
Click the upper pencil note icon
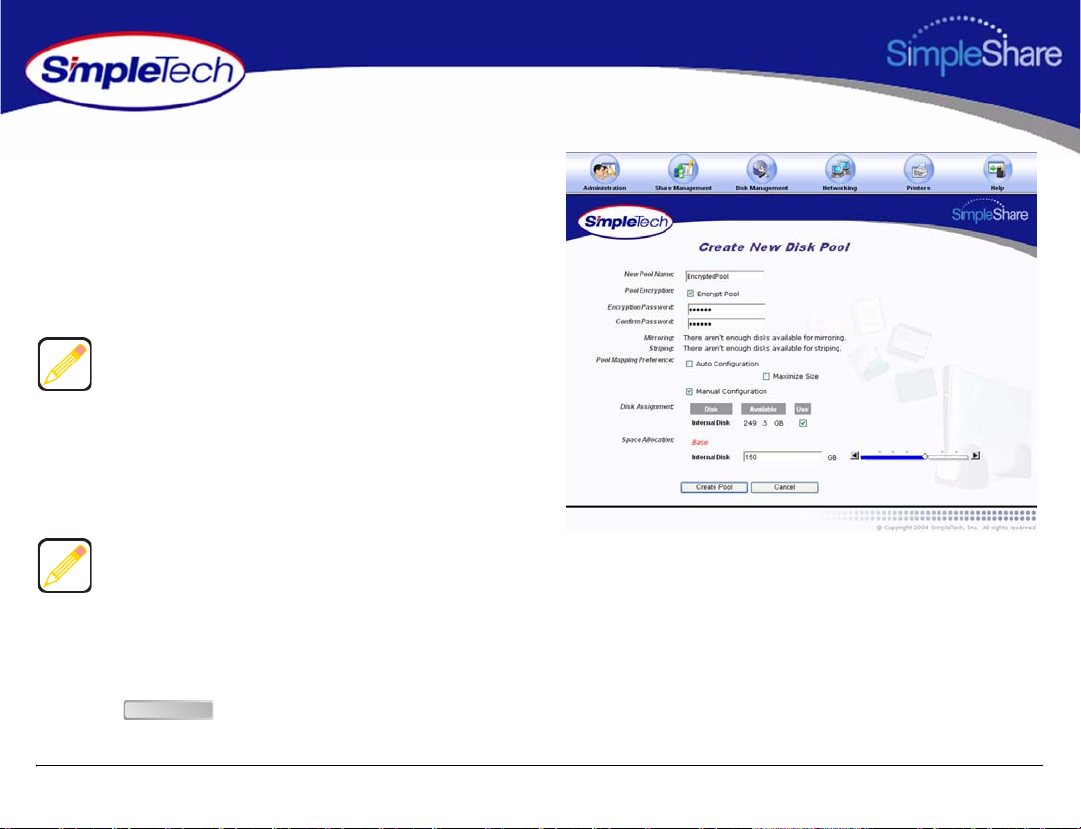[x=65, y=364]
